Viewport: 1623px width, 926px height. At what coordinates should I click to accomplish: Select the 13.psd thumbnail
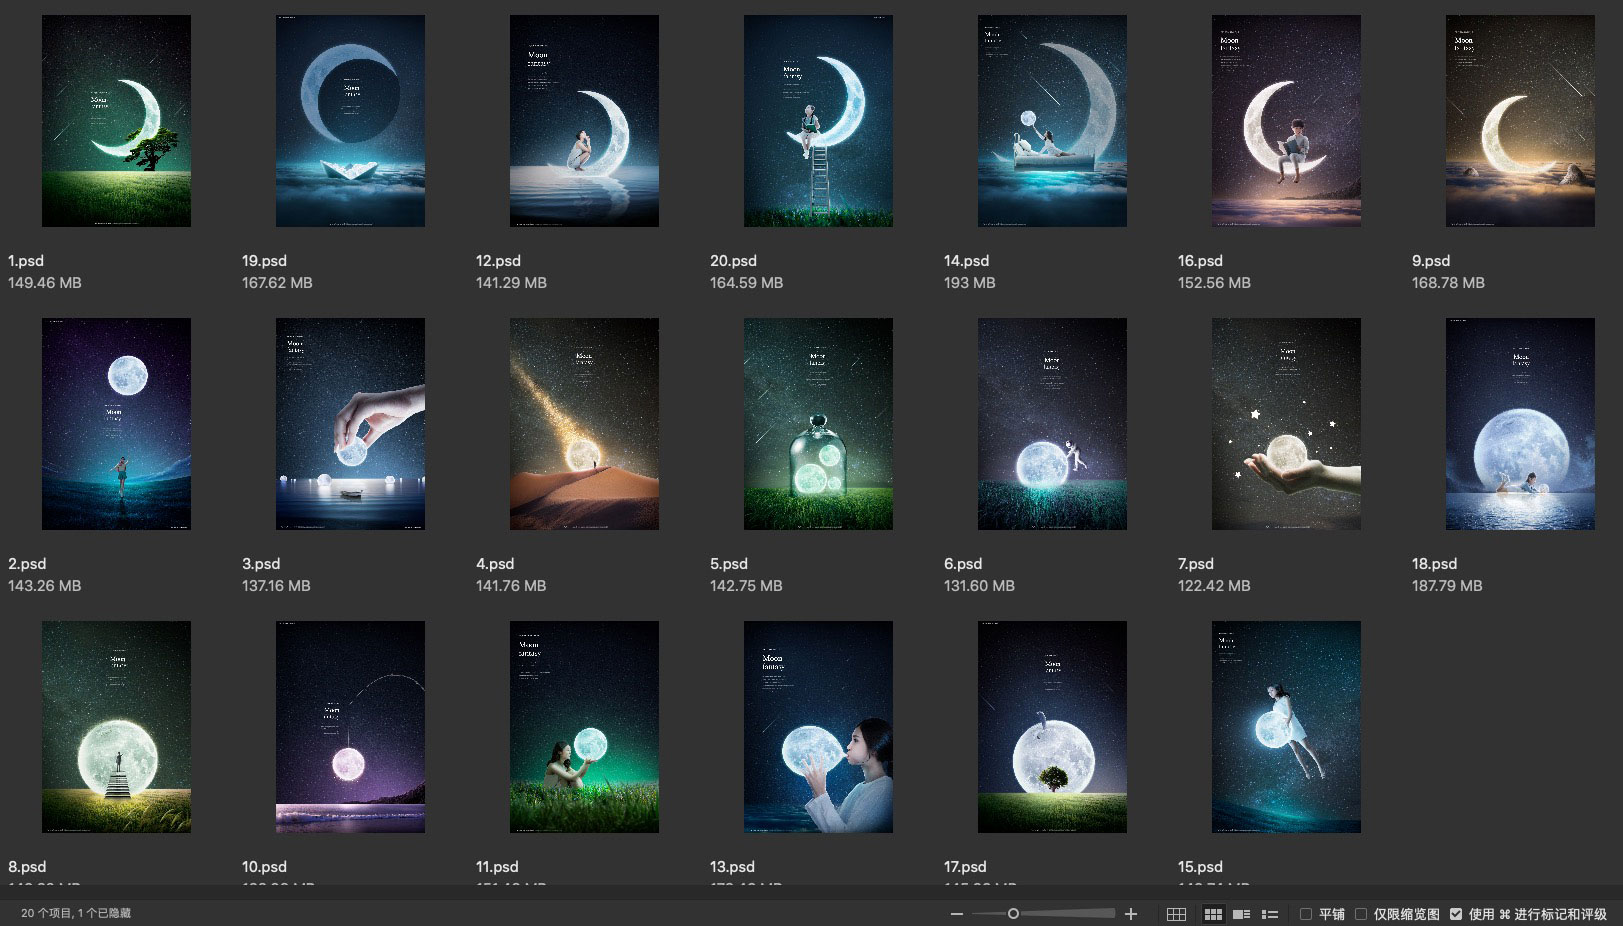tap(818, 727)
